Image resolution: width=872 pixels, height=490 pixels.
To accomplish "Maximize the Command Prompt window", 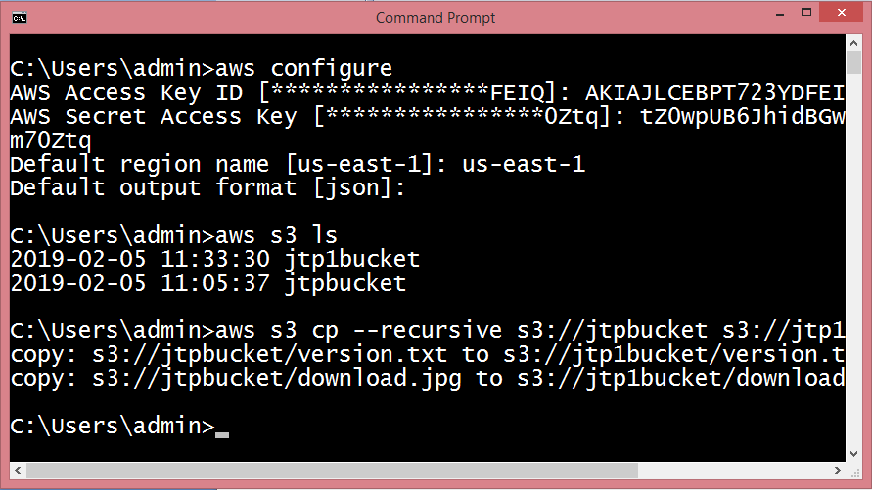I will pyautogui.click(x=806, y=12).
